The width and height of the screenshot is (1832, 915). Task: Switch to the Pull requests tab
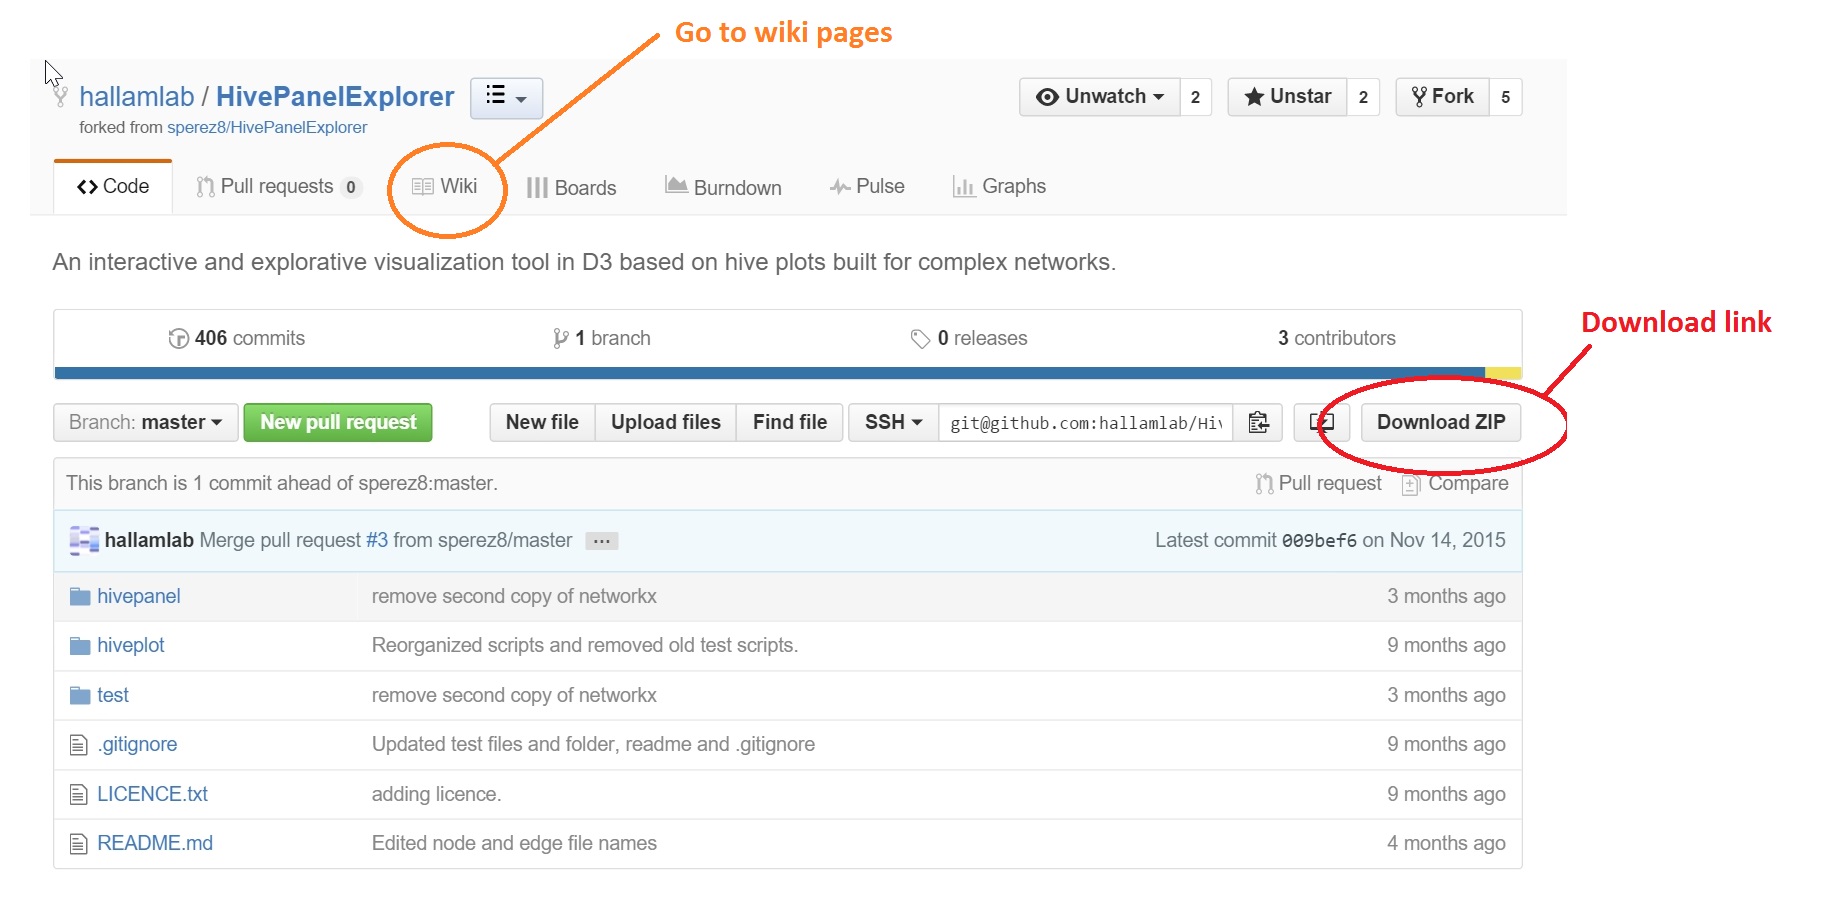tap(278, 187)
